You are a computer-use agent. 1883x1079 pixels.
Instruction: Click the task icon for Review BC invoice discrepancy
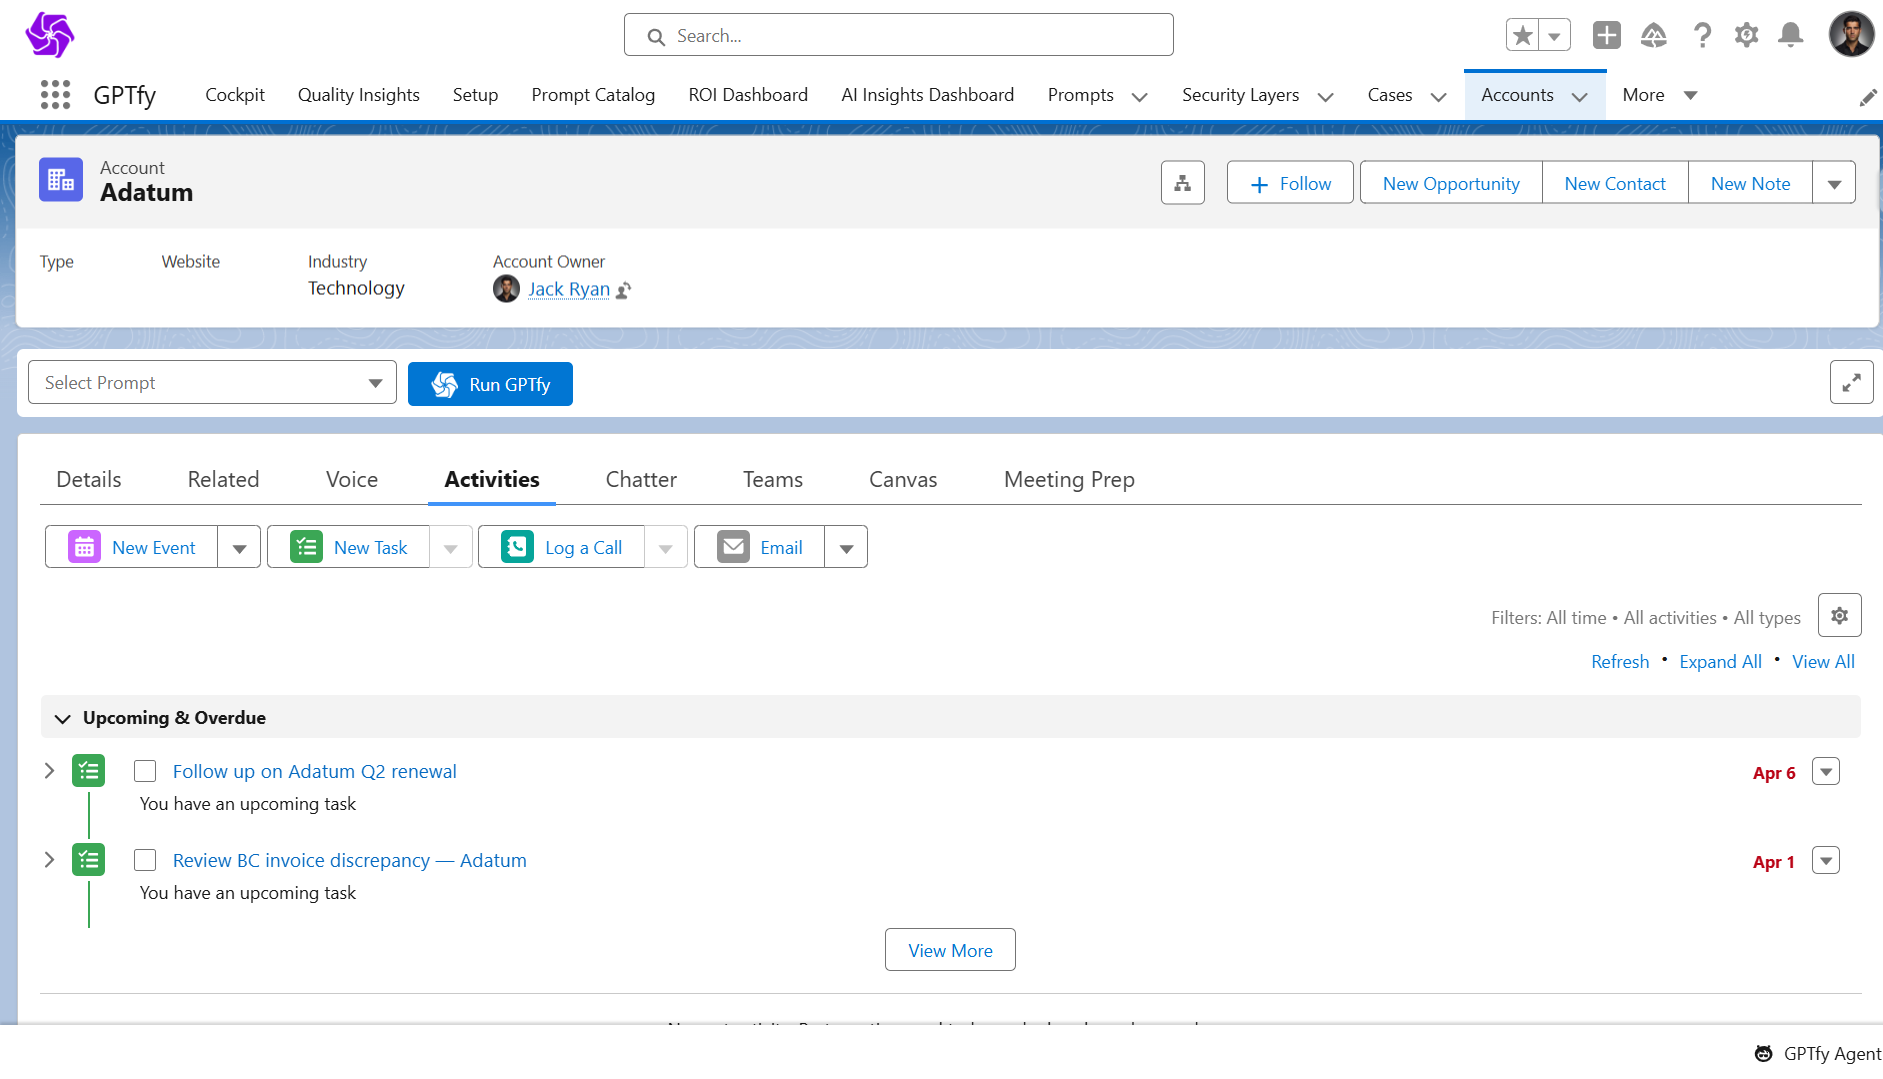tap(89, 860)
